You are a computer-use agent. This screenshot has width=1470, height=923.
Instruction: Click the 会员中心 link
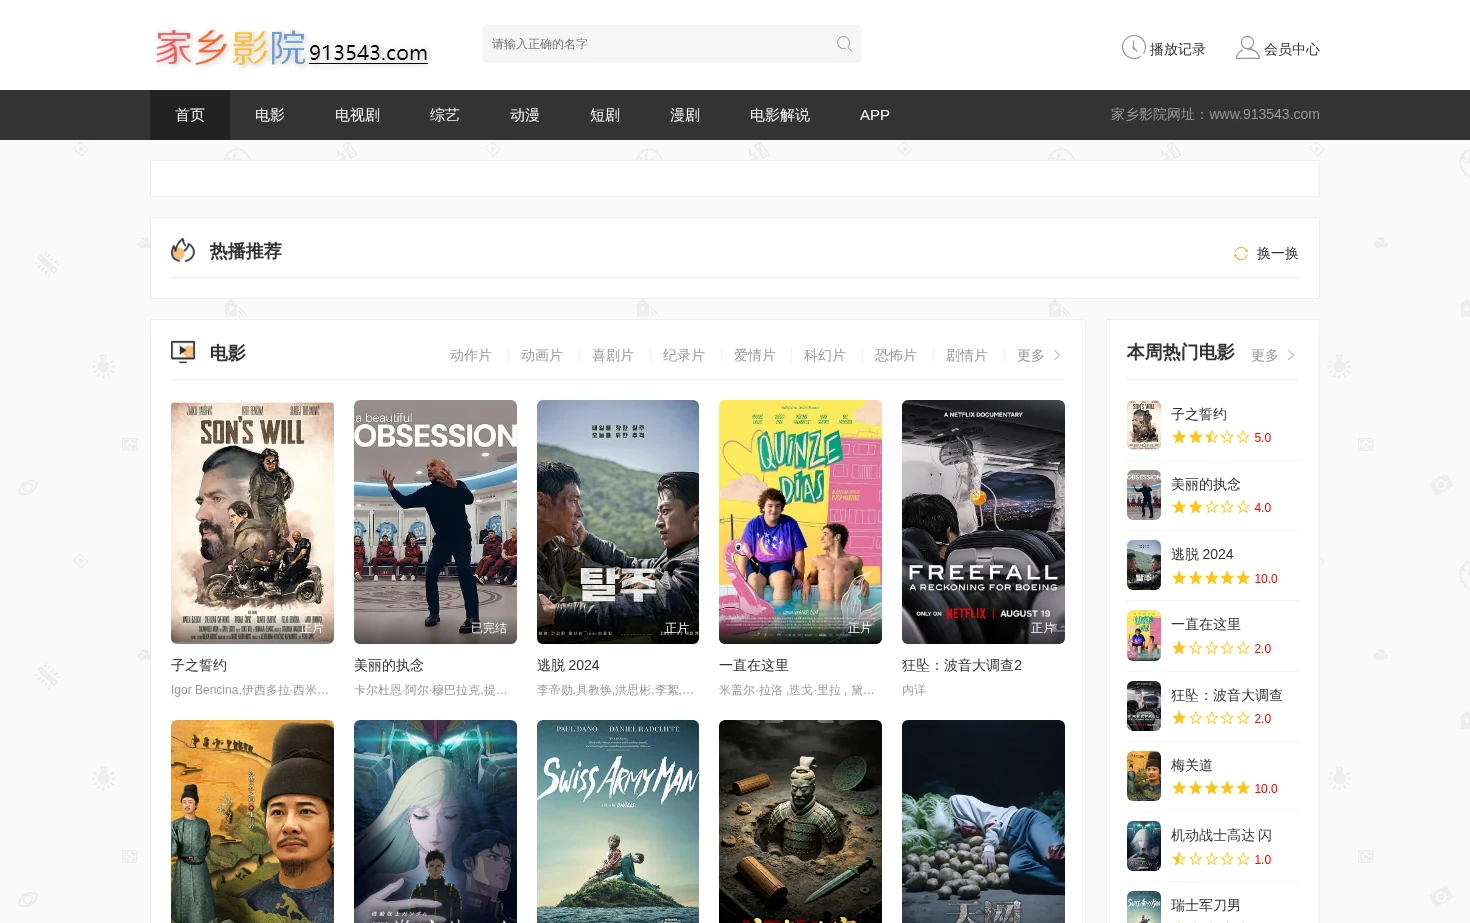coord(1292,49)
